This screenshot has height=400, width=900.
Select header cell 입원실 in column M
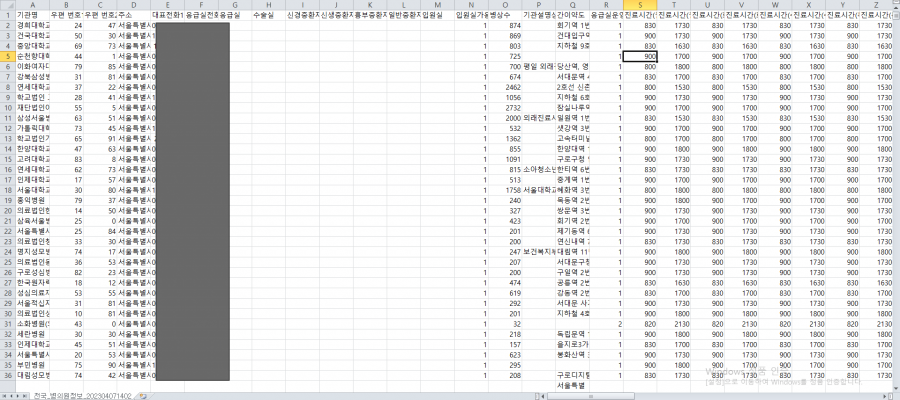pos(437,15)
